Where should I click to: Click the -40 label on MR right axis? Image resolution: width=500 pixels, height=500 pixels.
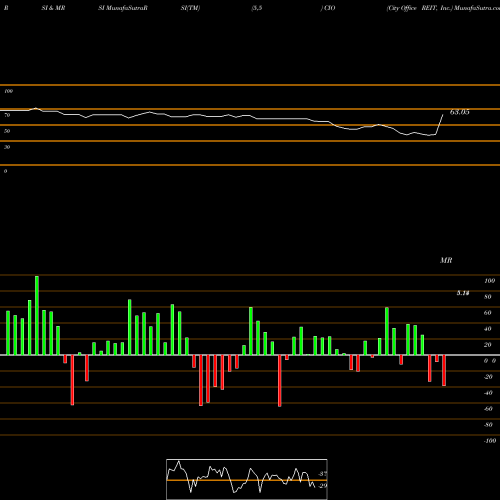point(488,393)
